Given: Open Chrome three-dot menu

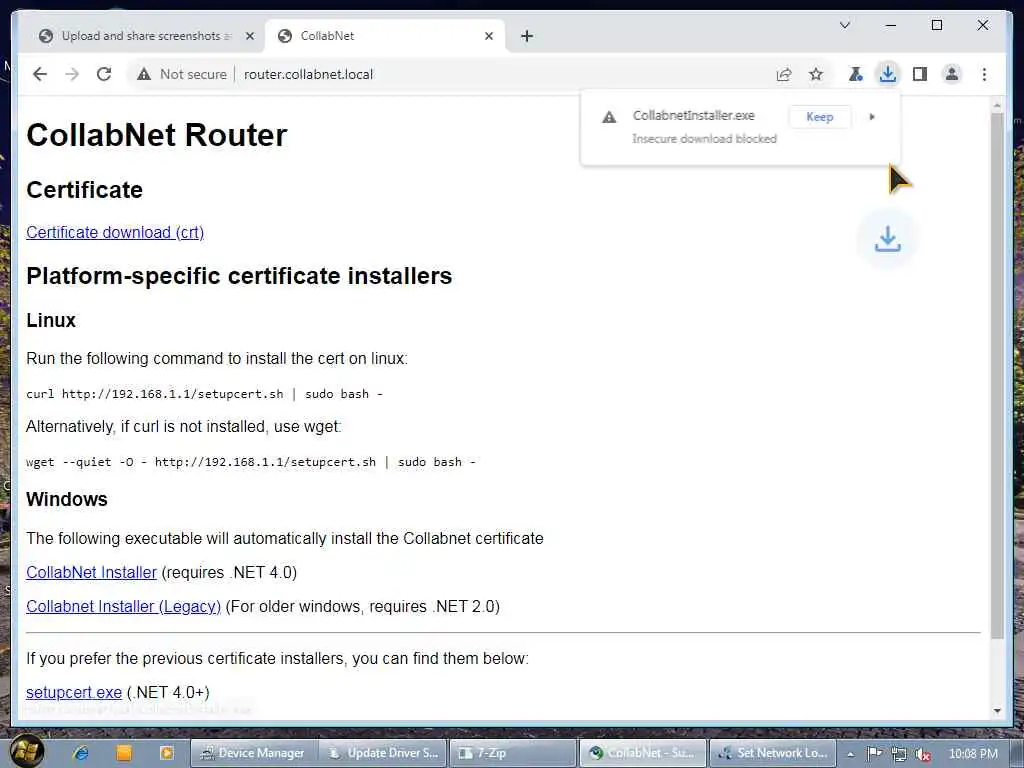Looking at the screenshot, I should (x=984, y=74).
